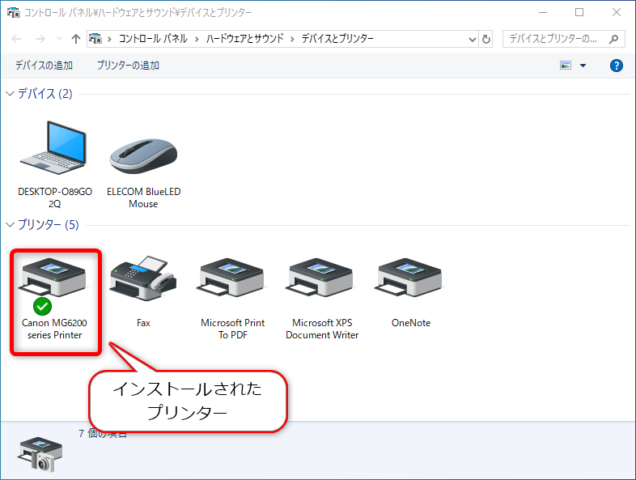Click the refresh button next to address bar

tap(486, 39)
